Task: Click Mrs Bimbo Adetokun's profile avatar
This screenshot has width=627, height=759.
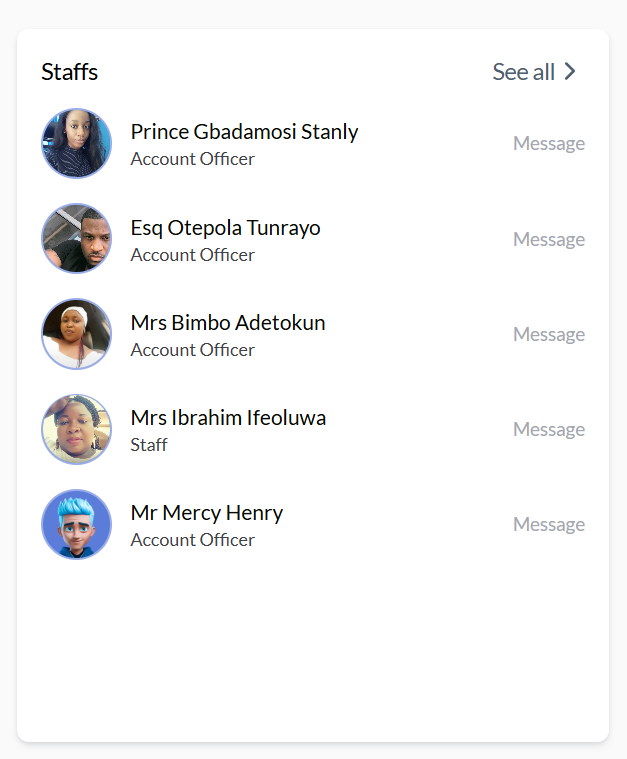Action: [x=76, y=334]
